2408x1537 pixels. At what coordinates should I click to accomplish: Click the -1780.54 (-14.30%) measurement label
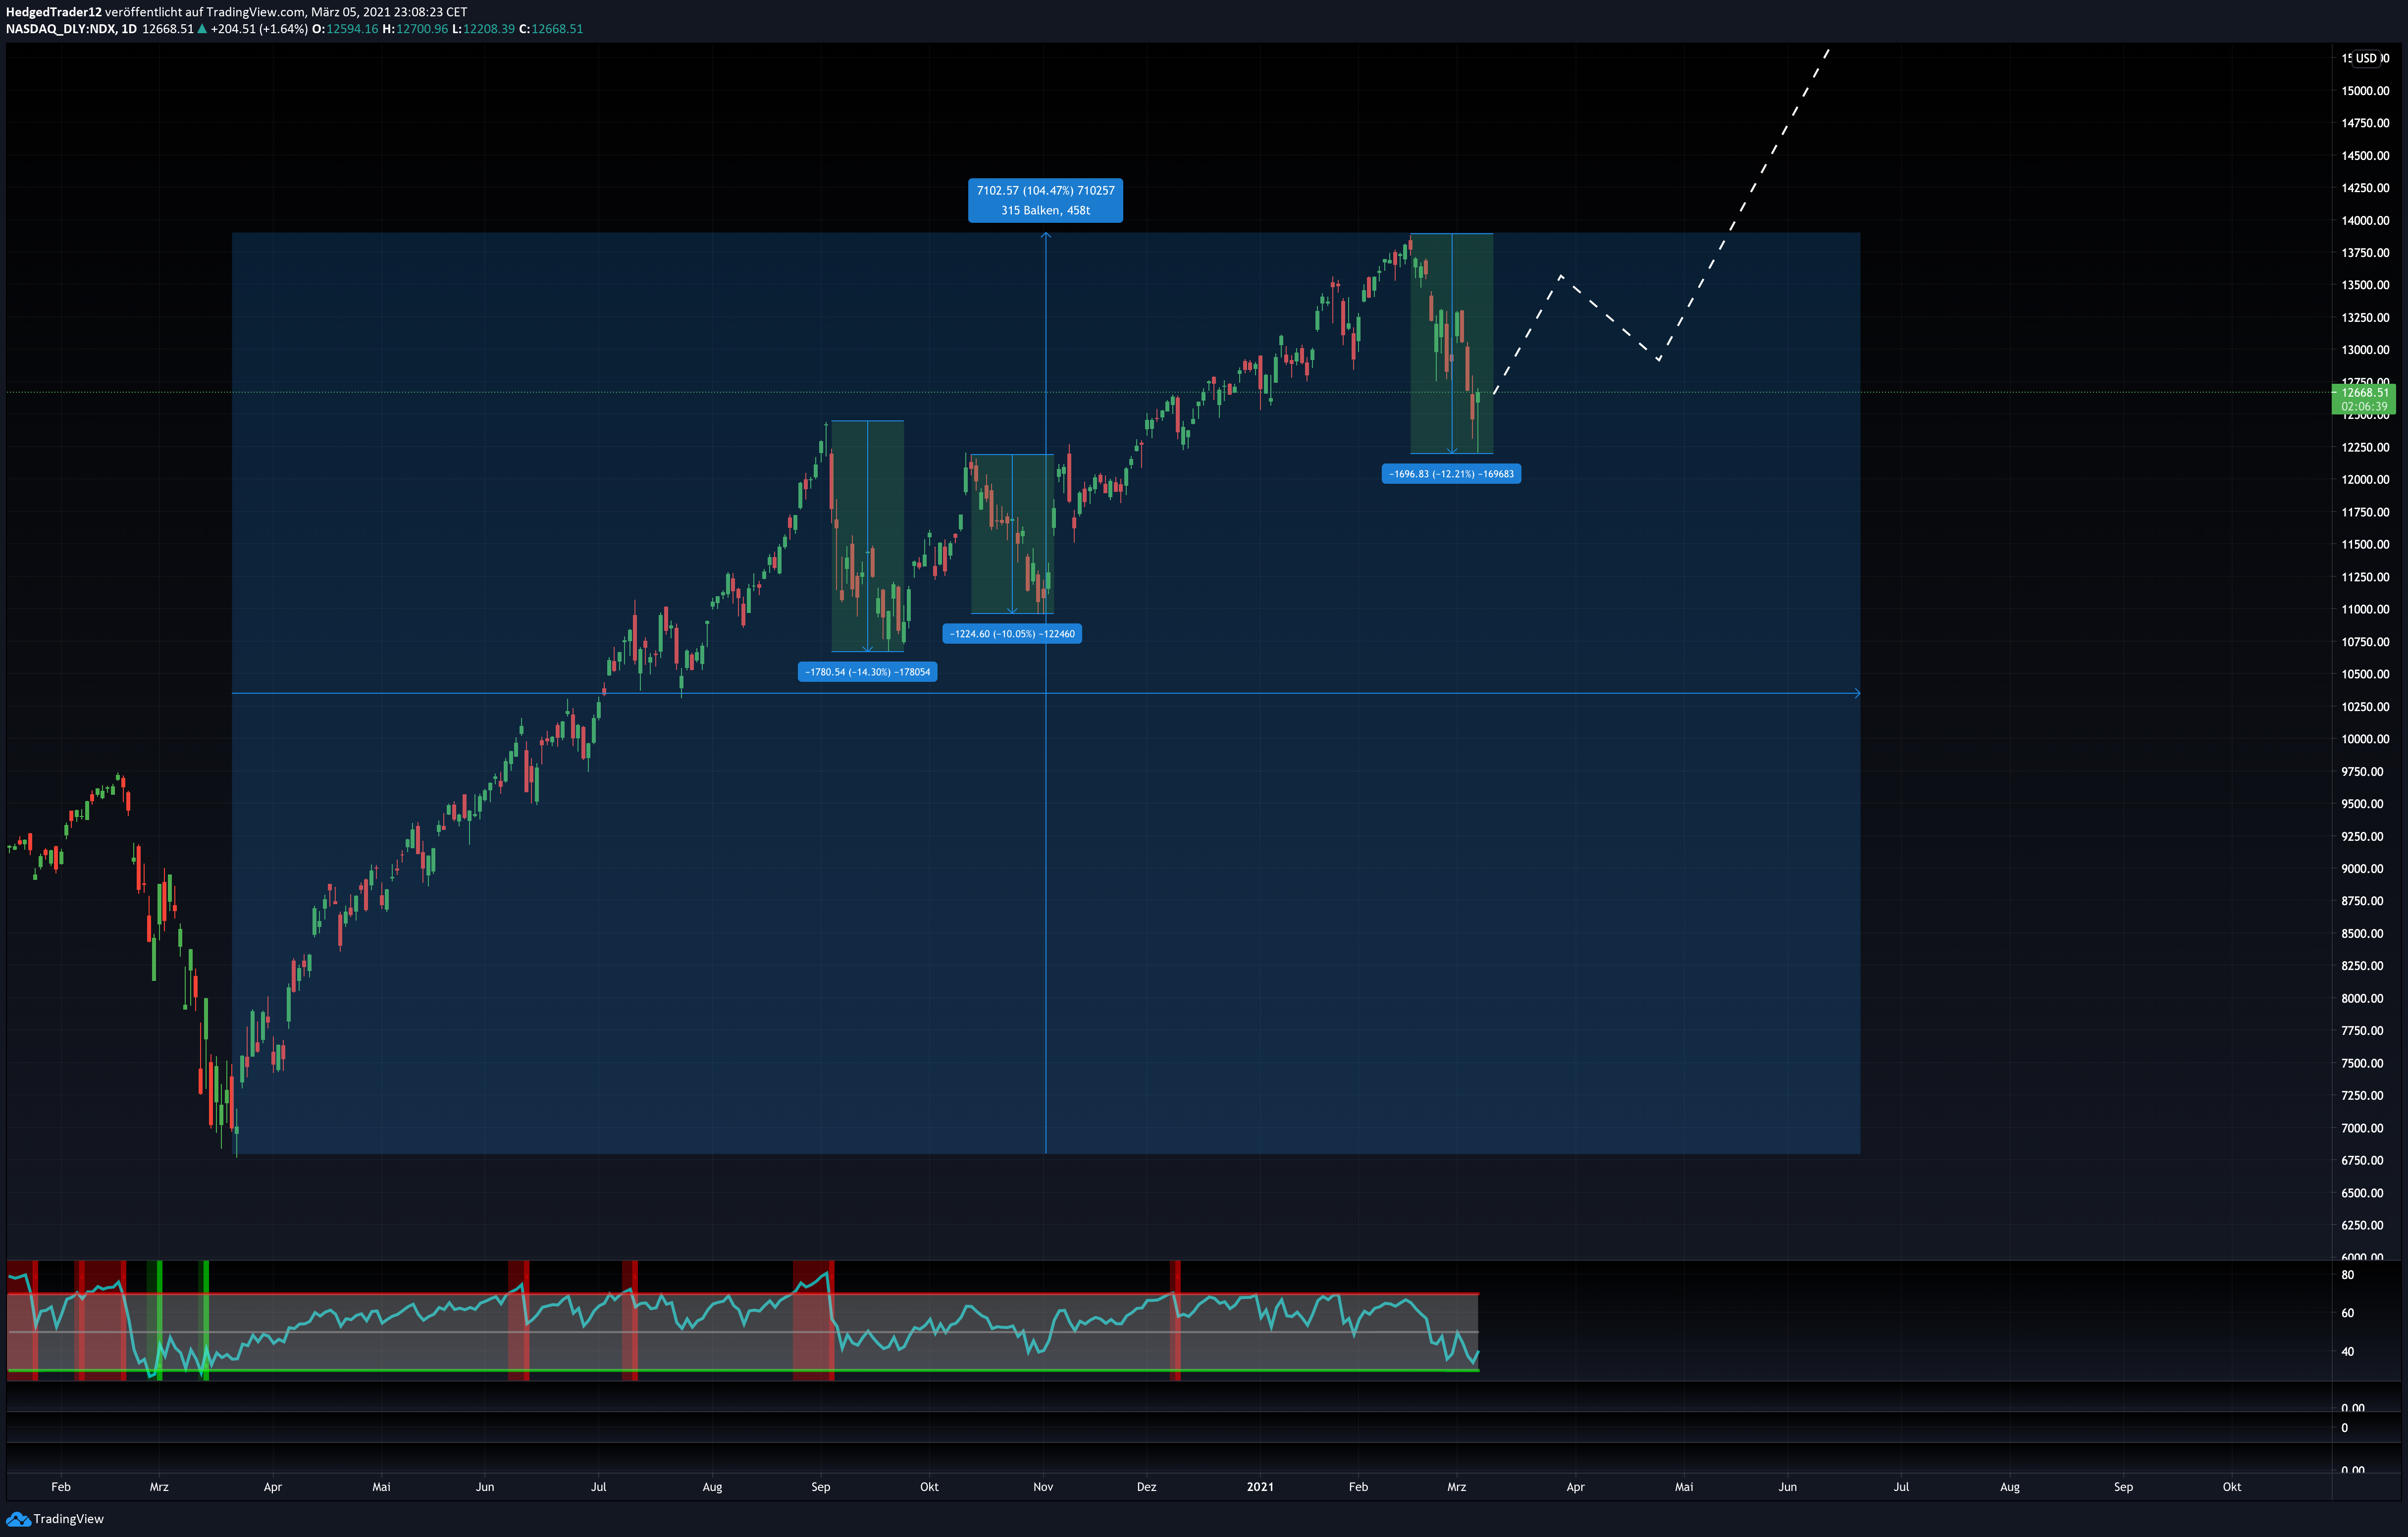(867, 672)
